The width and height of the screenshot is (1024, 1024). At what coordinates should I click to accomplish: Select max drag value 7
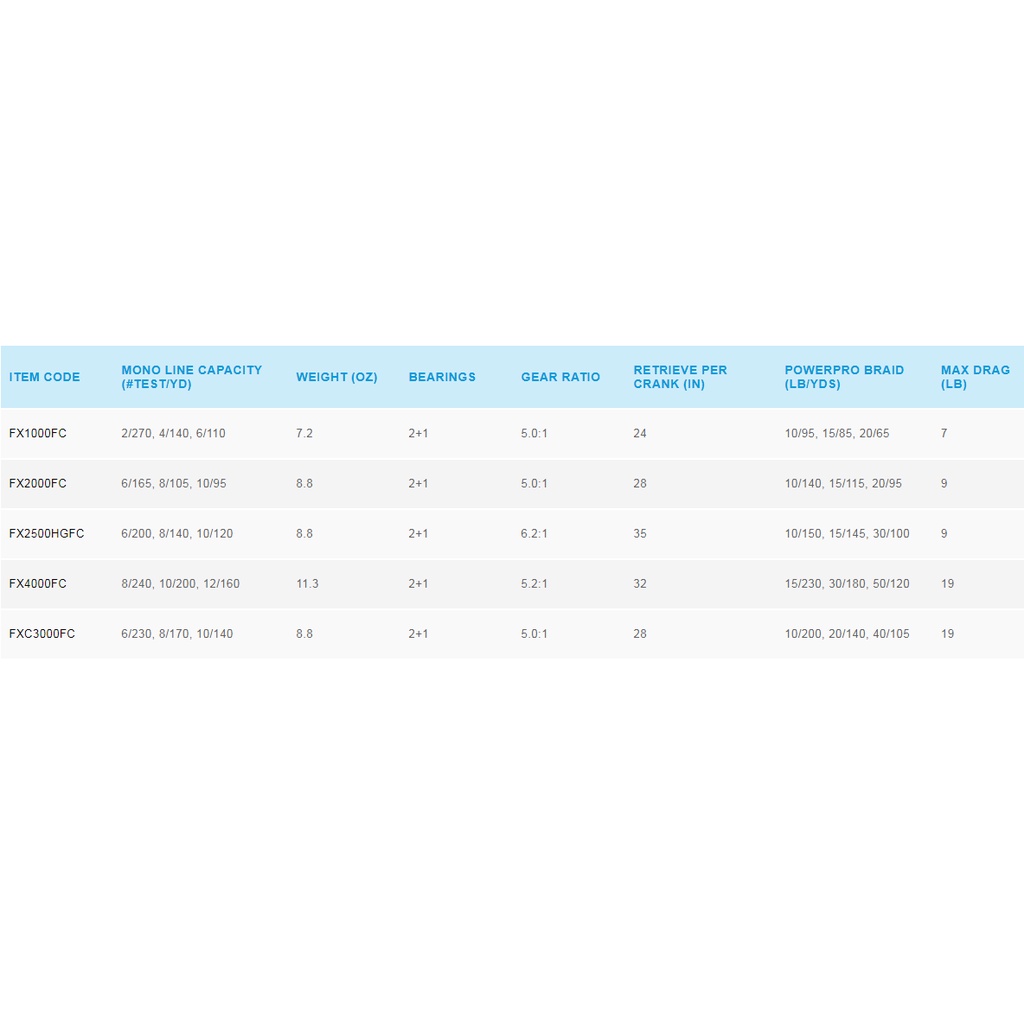tap(944, 434)
